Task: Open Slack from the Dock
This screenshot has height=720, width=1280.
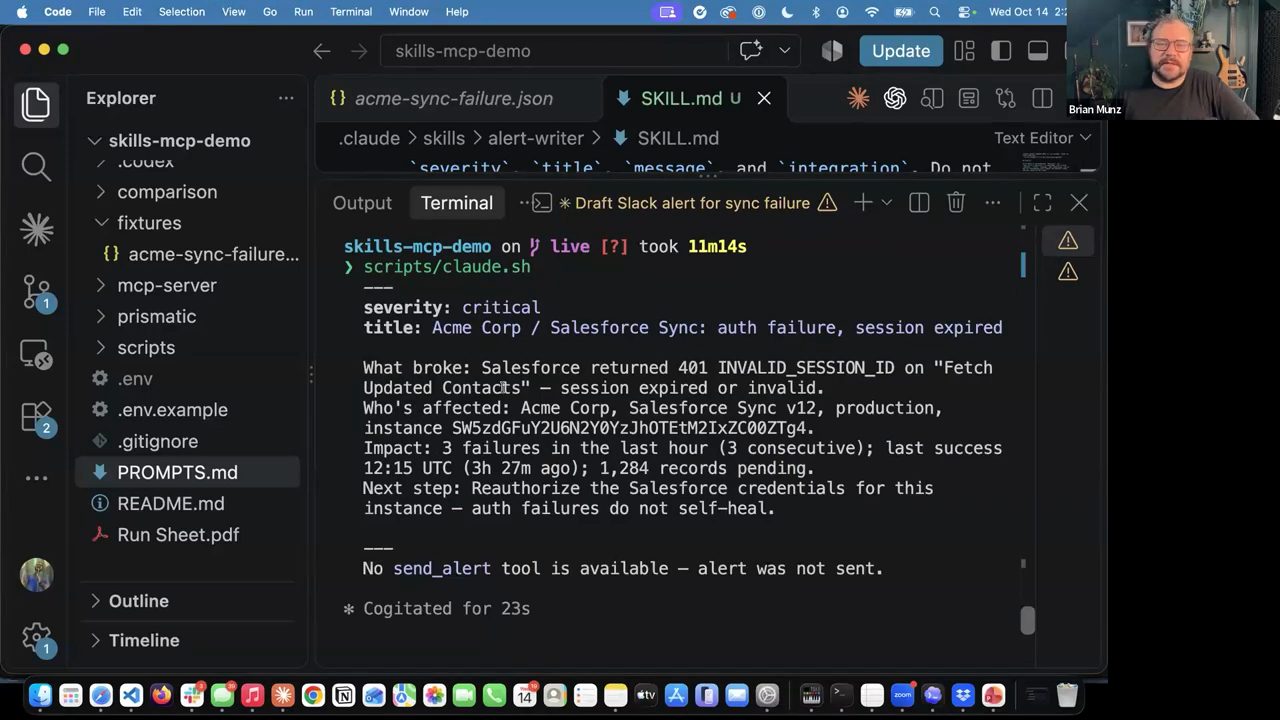Action: (x=192, y=695)
